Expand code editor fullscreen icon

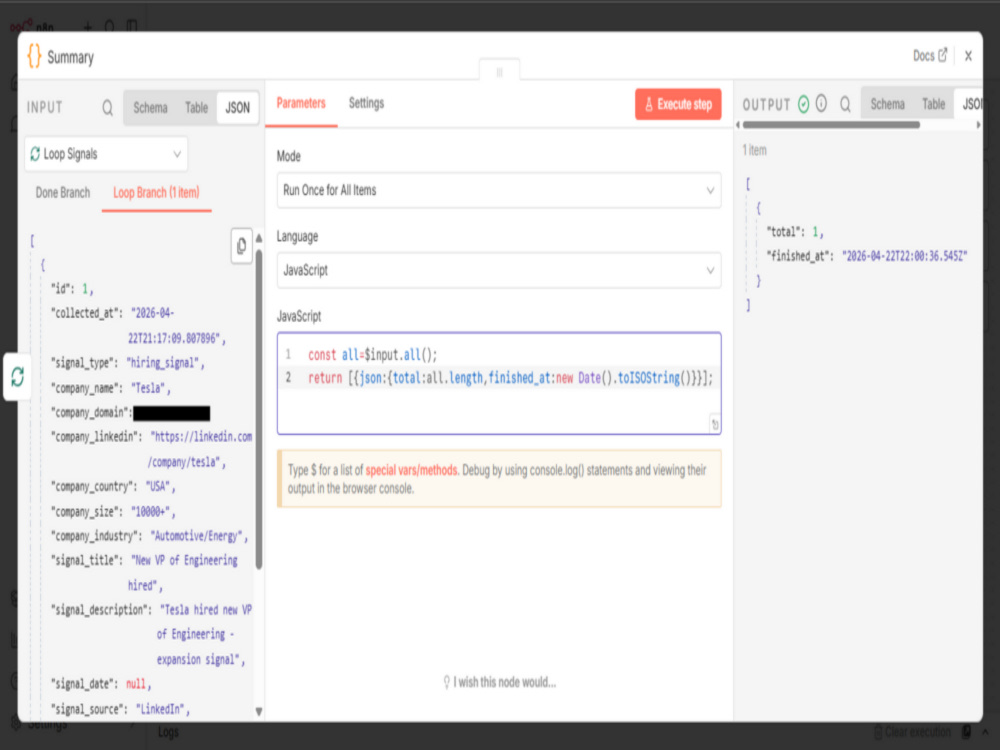715,425
